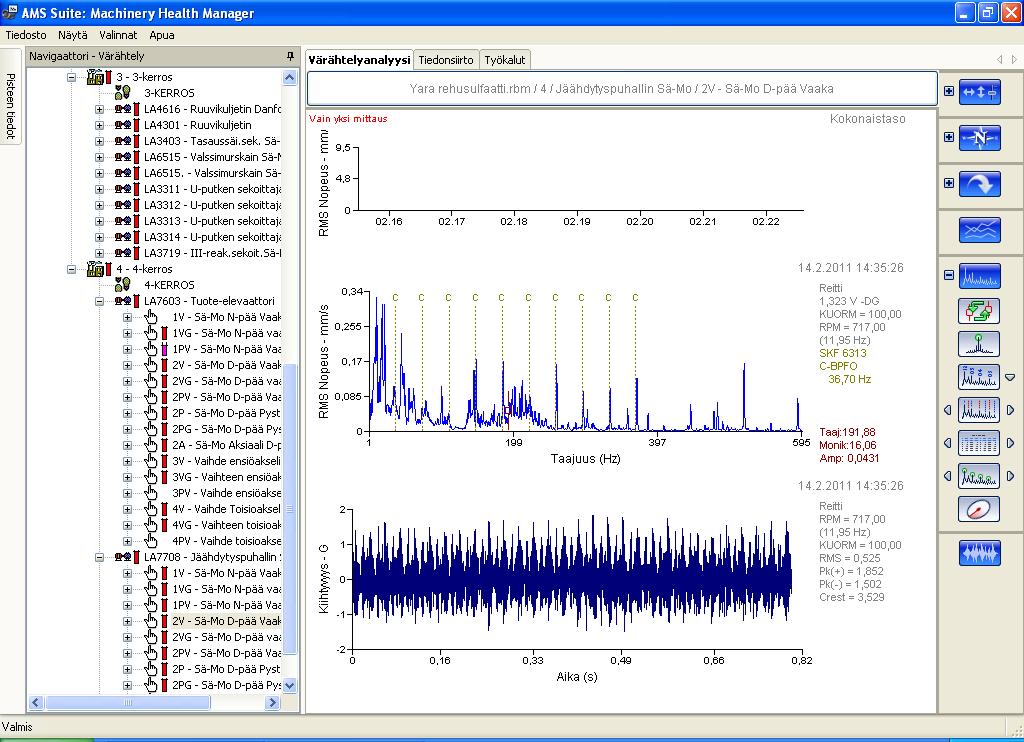Click the factory icon of 3 - 3-kerros
Screen dimensions: 1024x742
tap(95, 77)
